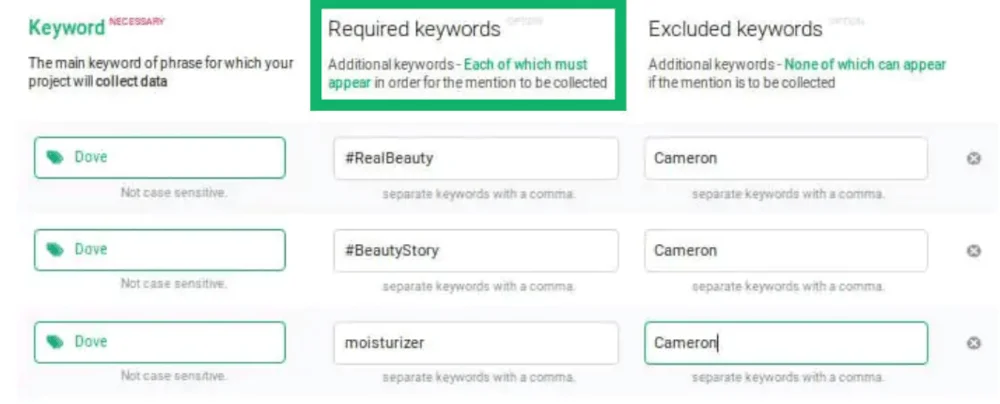Viewport: 1000px width, 404px height.
Task: Click the green "None of which can appear" text
Action: pos(865,65)
